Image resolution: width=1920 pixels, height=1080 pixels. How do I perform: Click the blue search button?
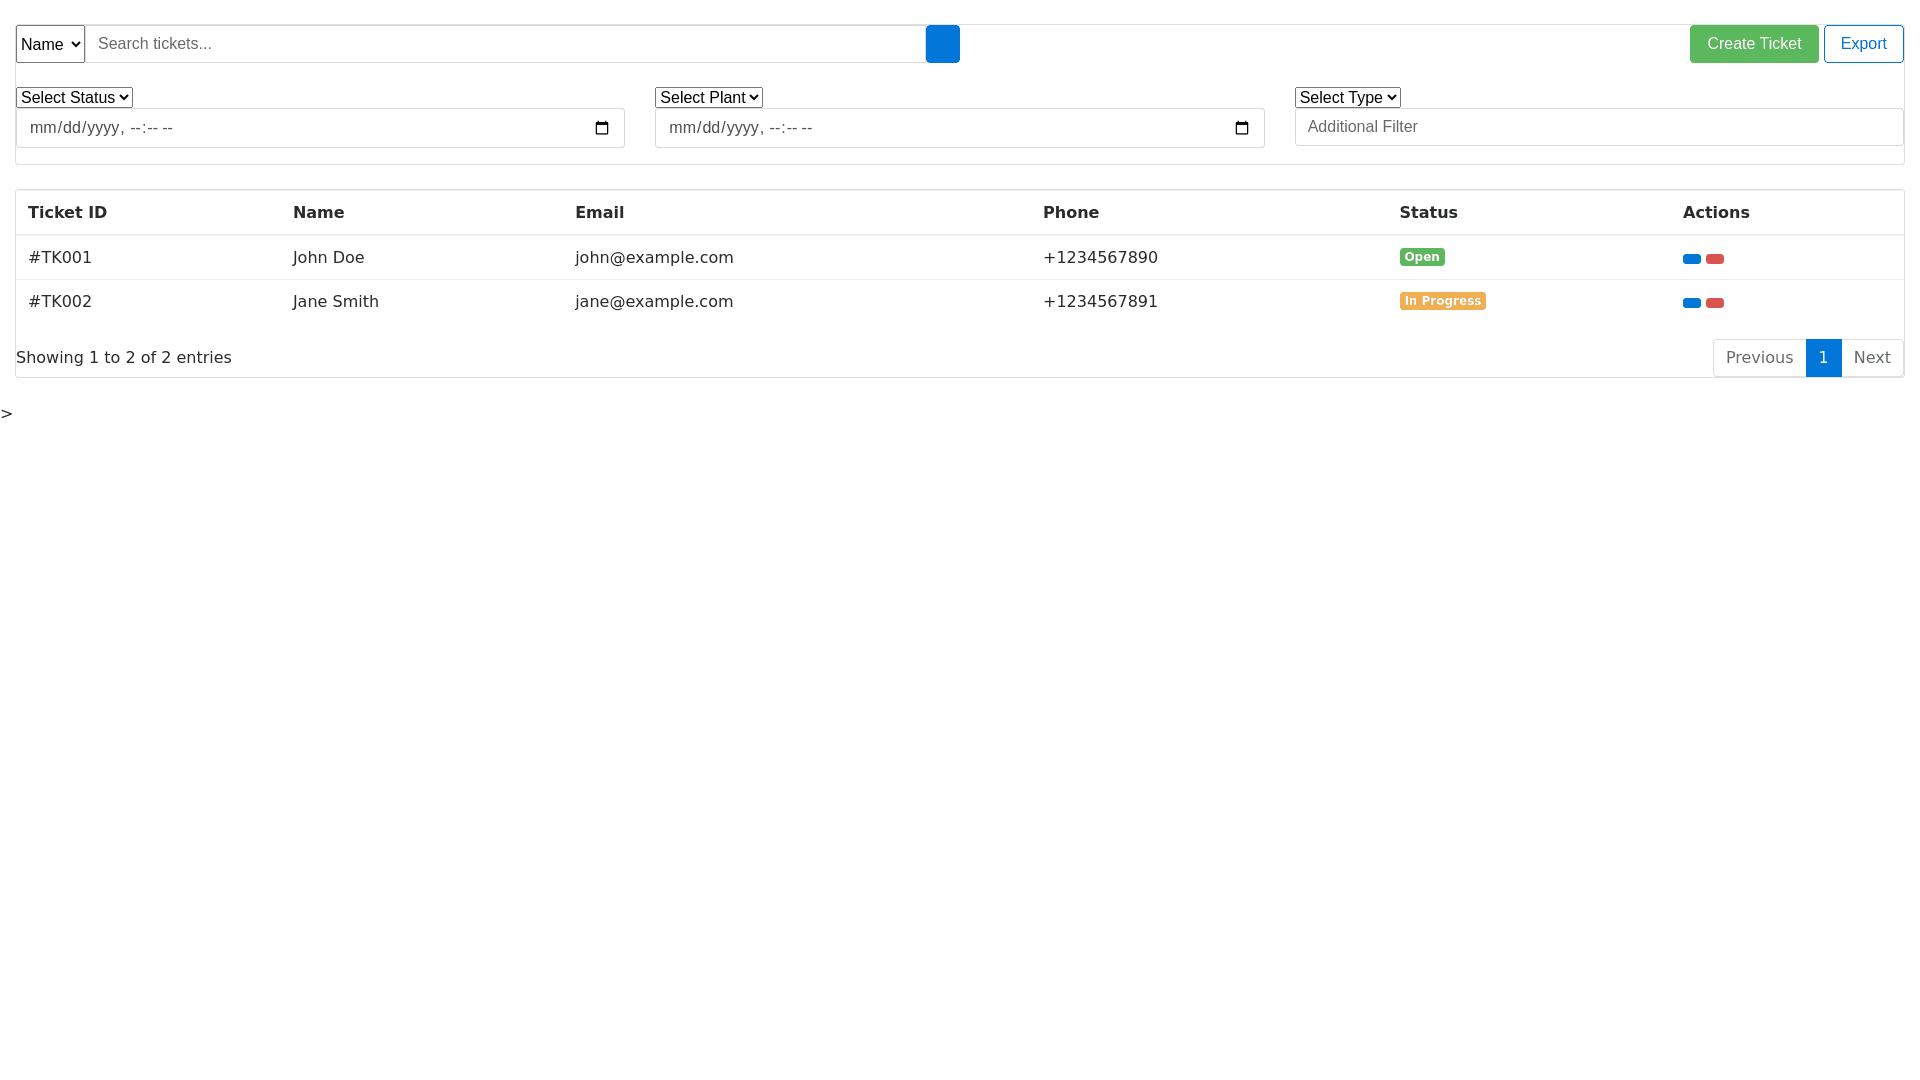(942, 44)
